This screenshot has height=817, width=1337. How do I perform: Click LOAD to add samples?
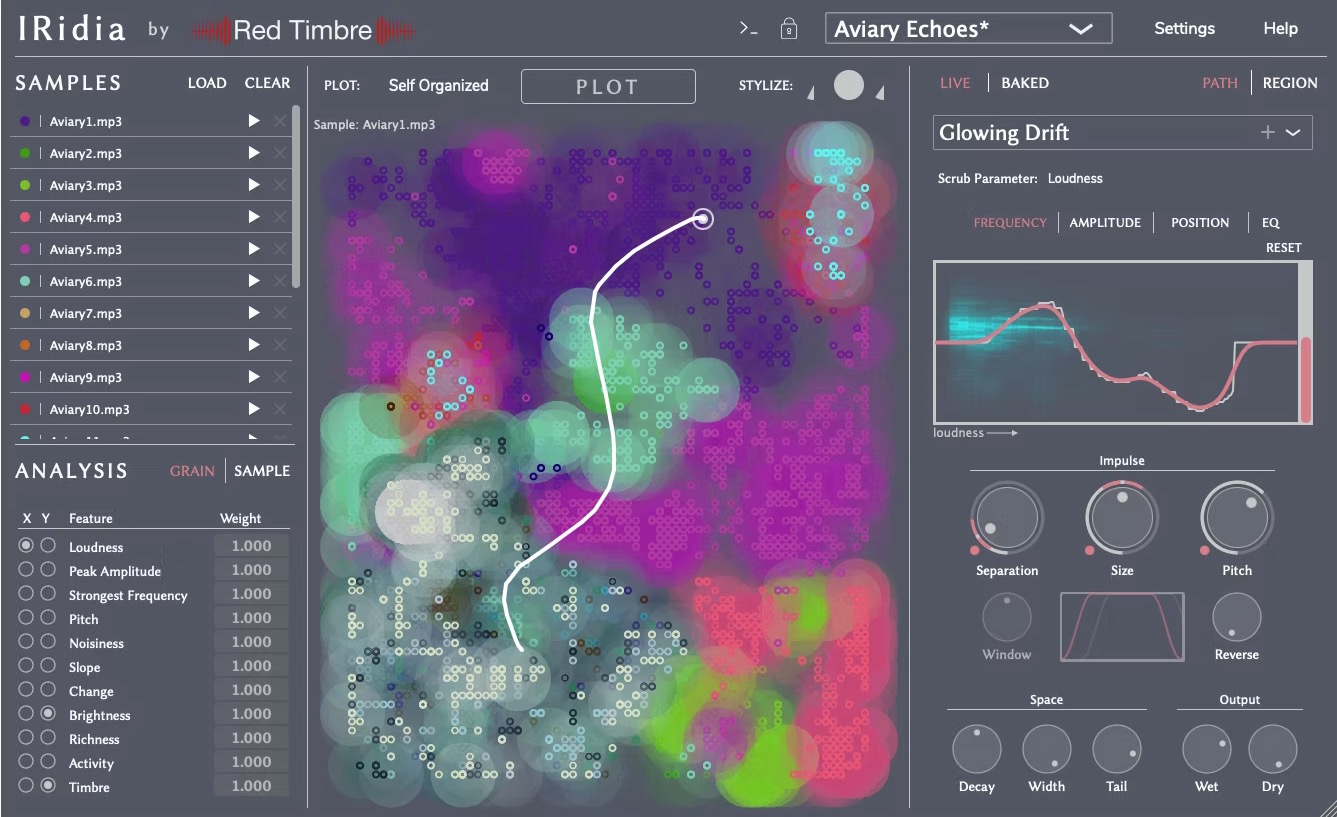(x=207, y=83)
